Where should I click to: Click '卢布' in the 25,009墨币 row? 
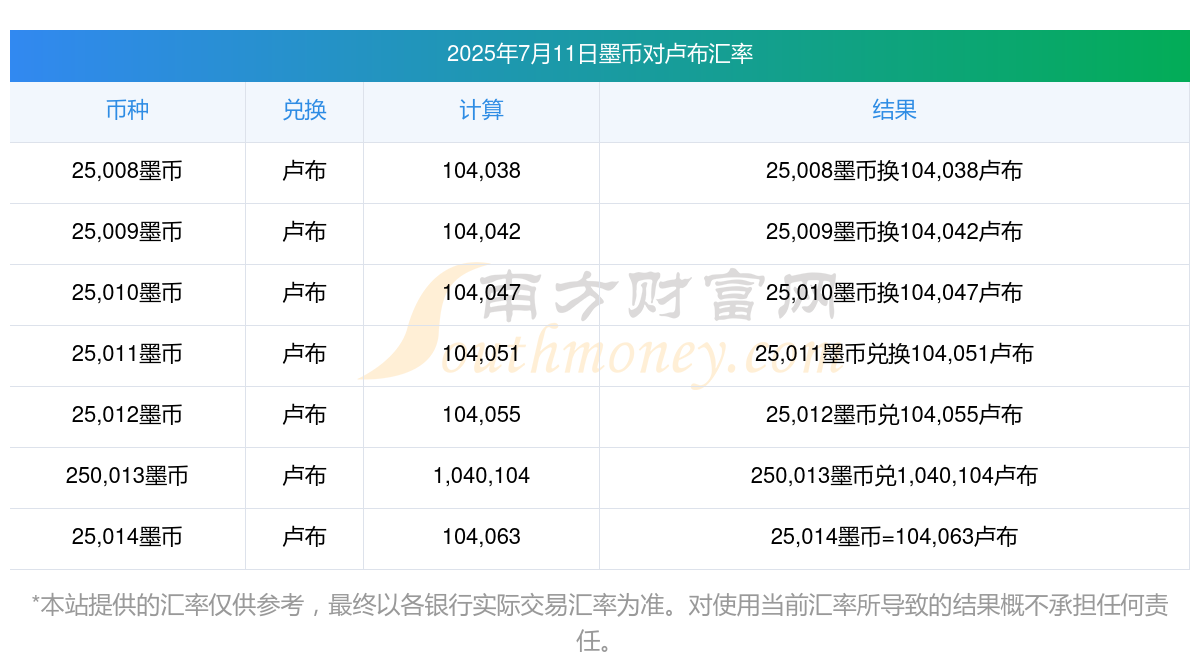[304, 232]
